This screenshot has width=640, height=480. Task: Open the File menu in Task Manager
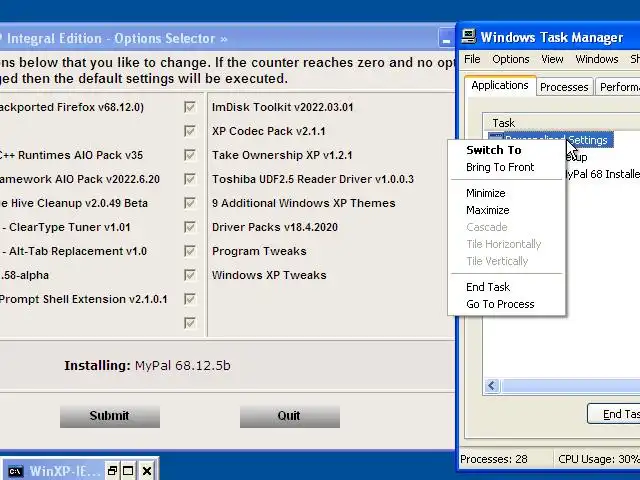tap(472, 59)
